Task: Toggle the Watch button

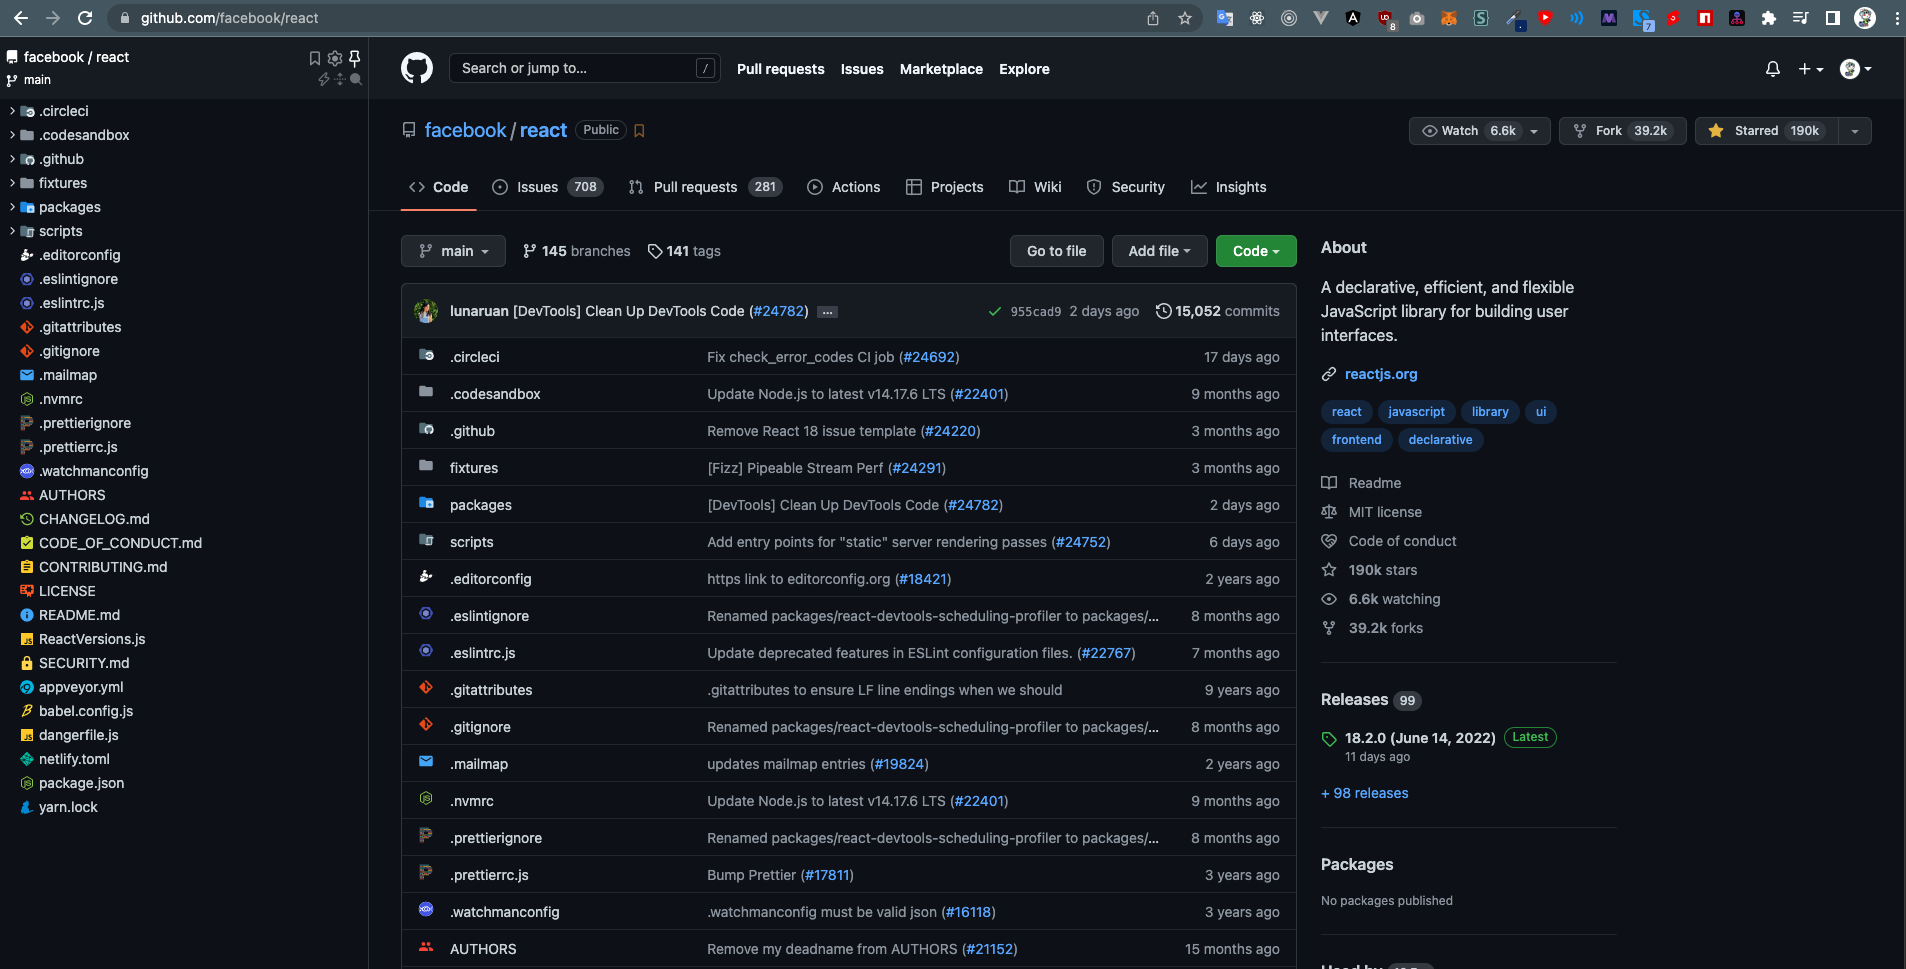Action: [1469, 131]
